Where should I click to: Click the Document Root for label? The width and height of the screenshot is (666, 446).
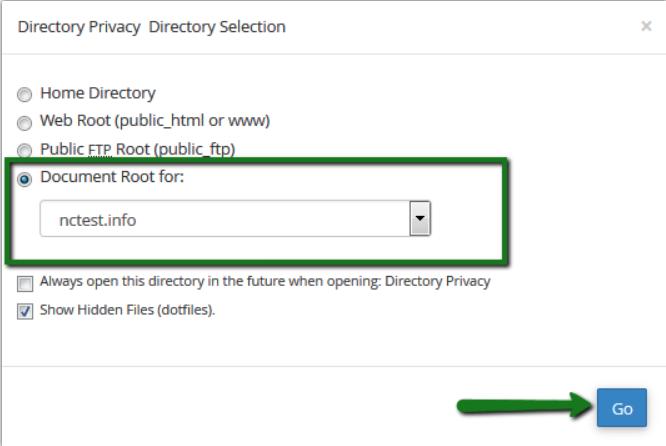[x=112, y=177]
